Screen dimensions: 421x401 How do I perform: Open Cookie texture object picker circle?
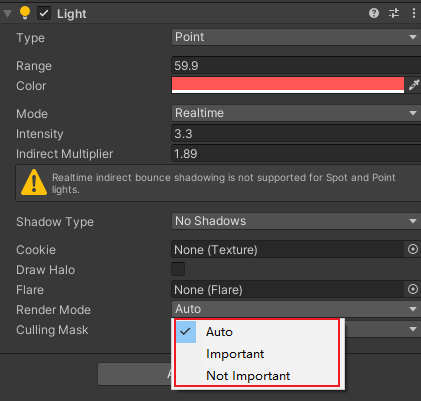[413, 249]
